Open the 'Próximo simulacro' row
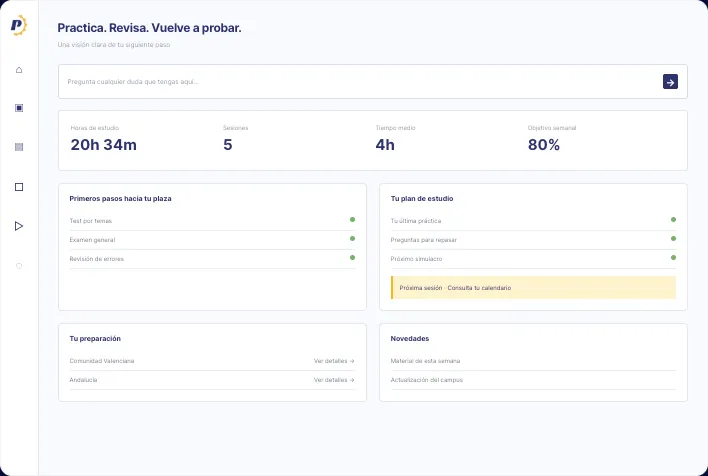Image resolution: width=708 pixels, height=476 pixels. tap(533, 259)
